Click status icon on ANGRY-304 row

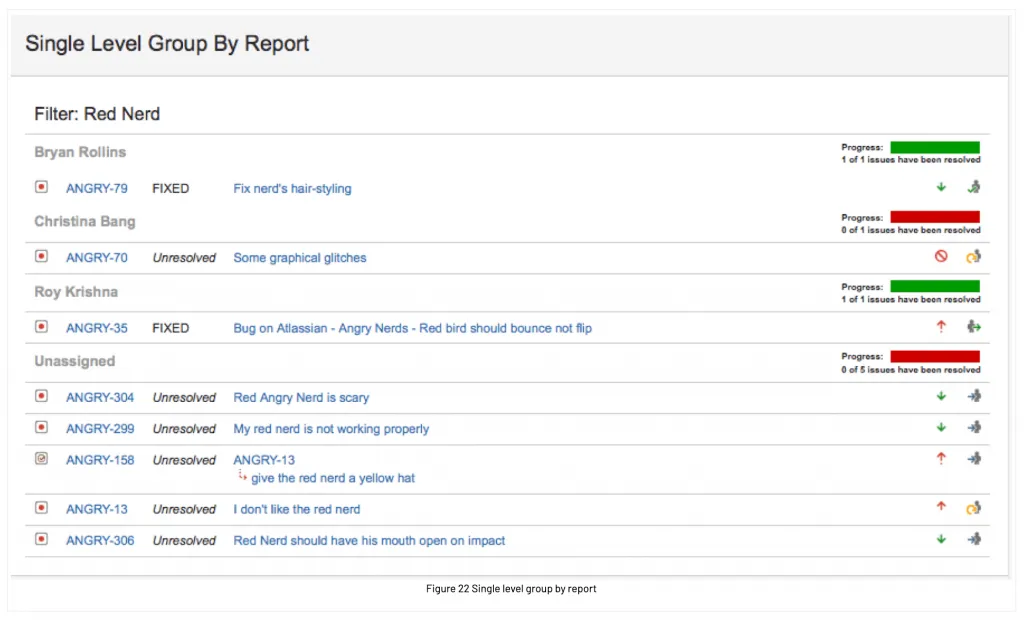coord(974,396)
